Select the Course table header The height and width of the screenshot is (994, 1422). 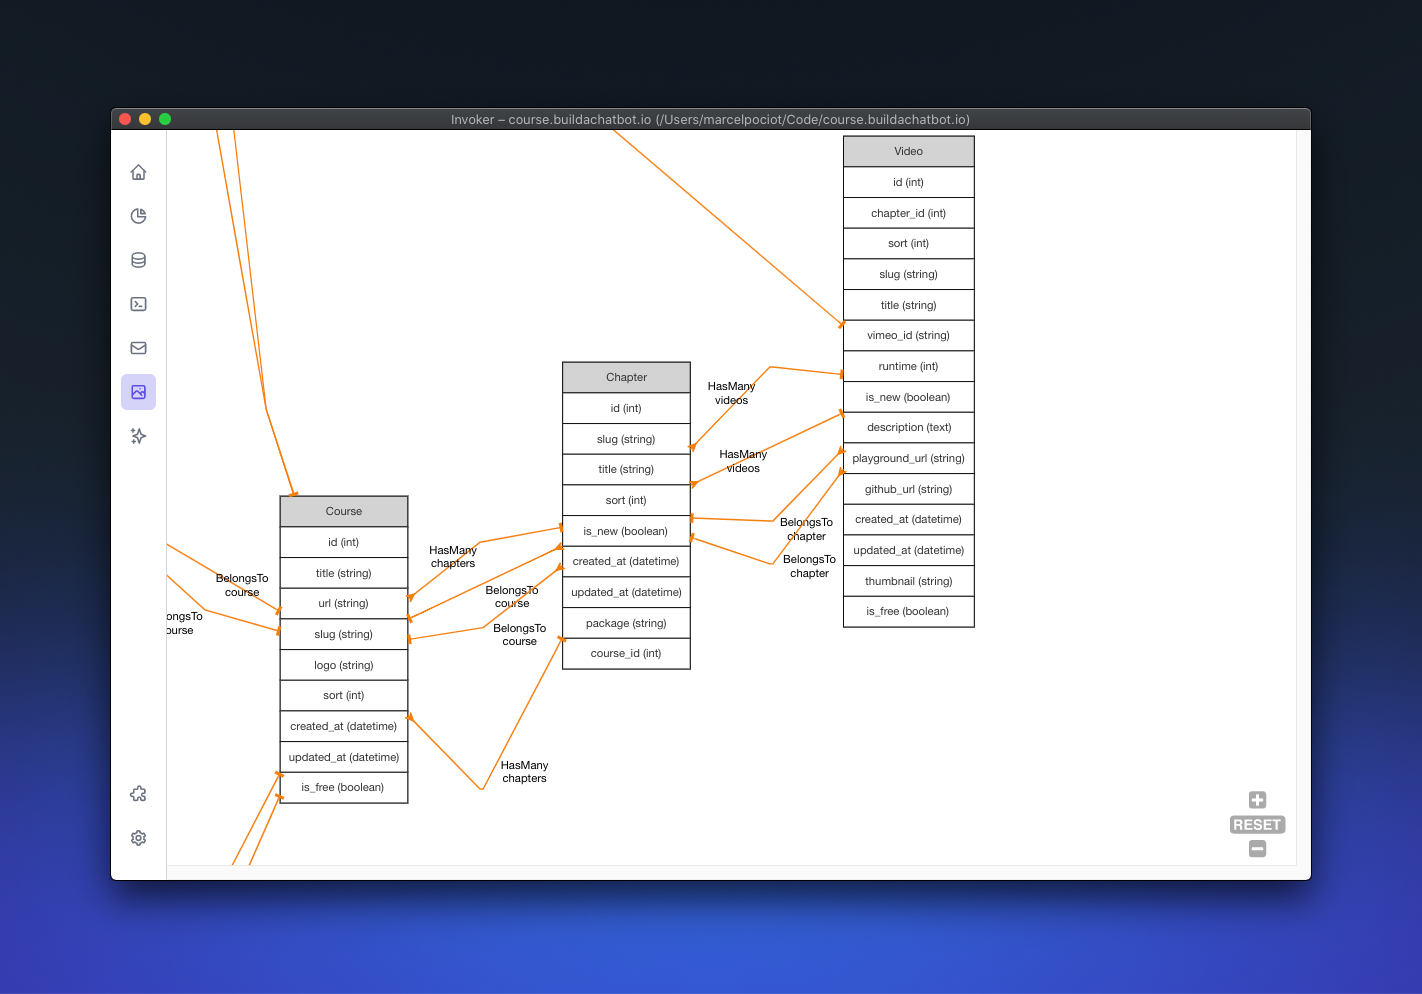[343, 511]
